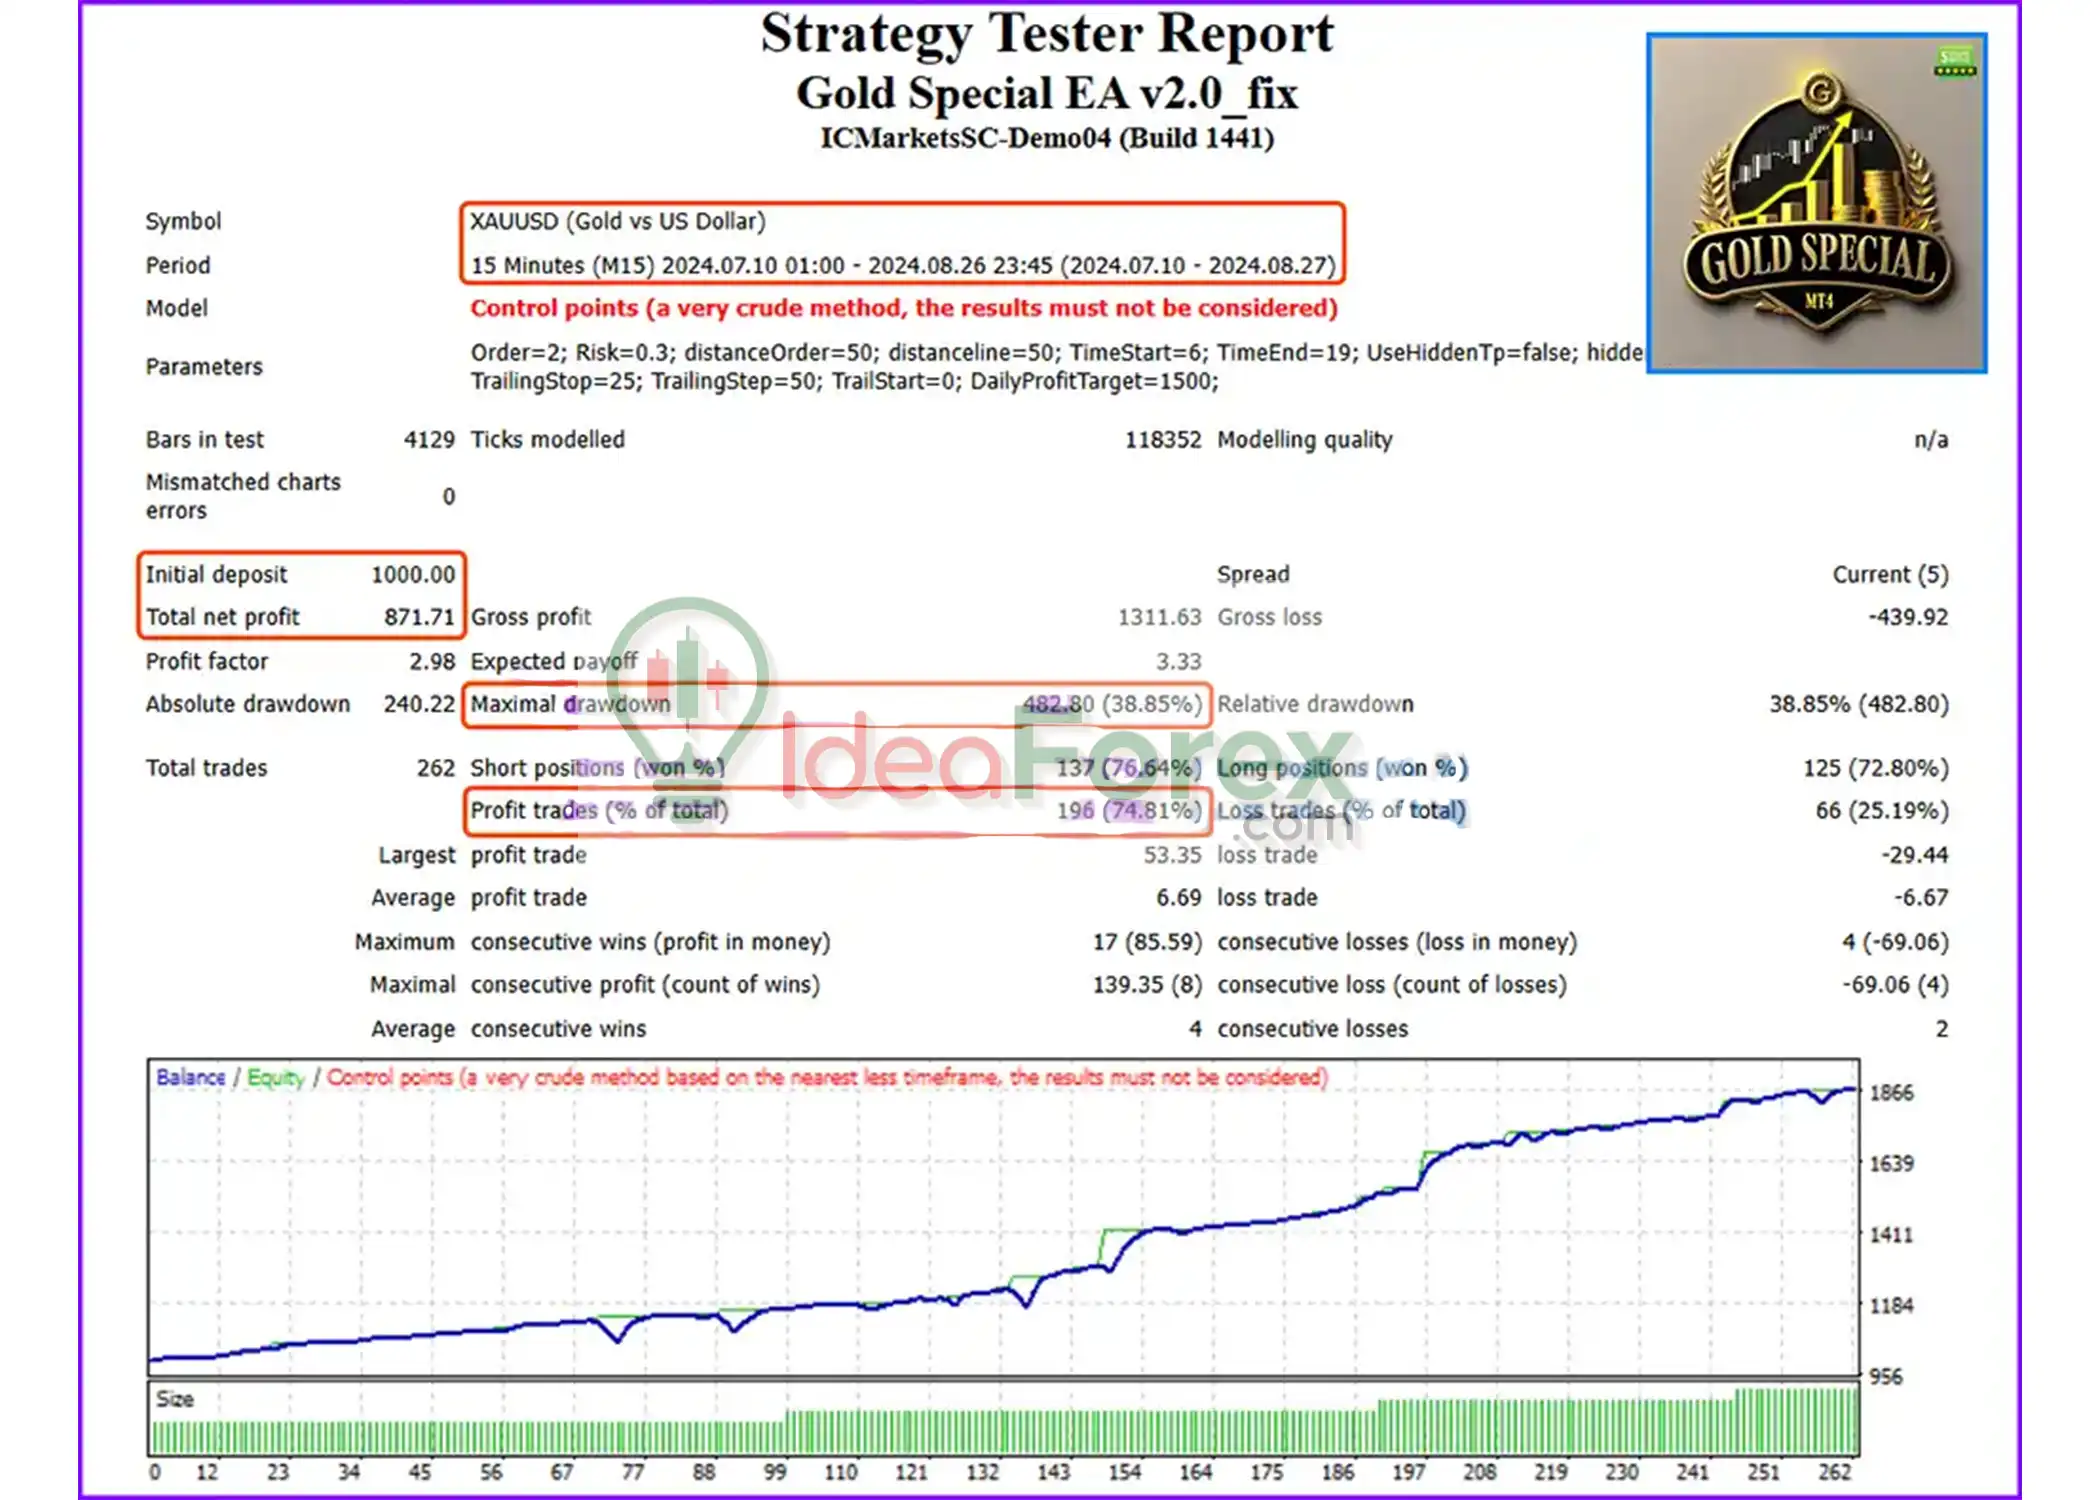This screenshot has height=1500, width=2100.
Task: Click the 'Gold Special EA v2.0_fix' heading
Action: click(x=1047, y=93)
